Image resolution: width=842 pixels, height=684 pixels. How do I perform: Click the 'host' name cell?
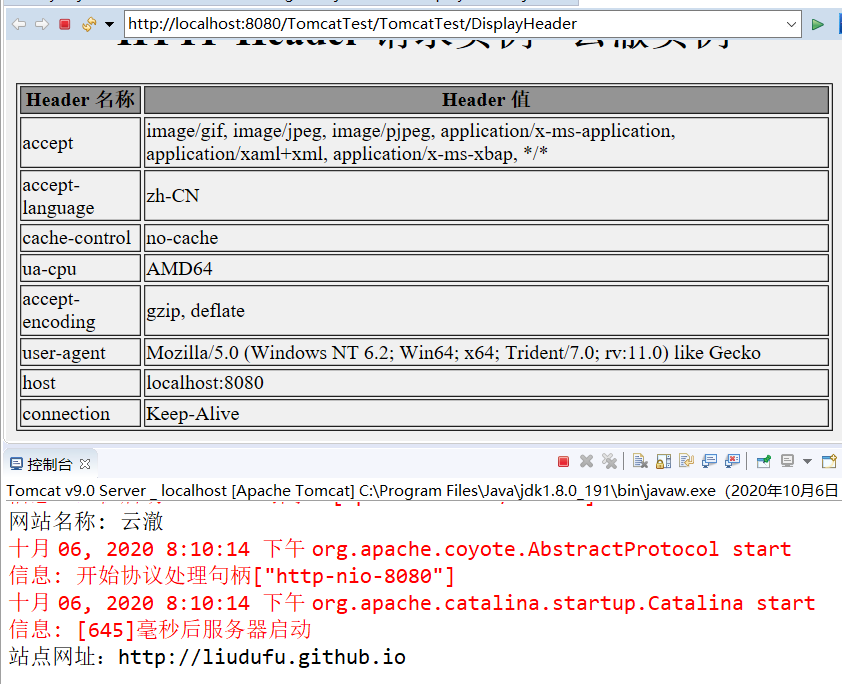coord(81,383)
